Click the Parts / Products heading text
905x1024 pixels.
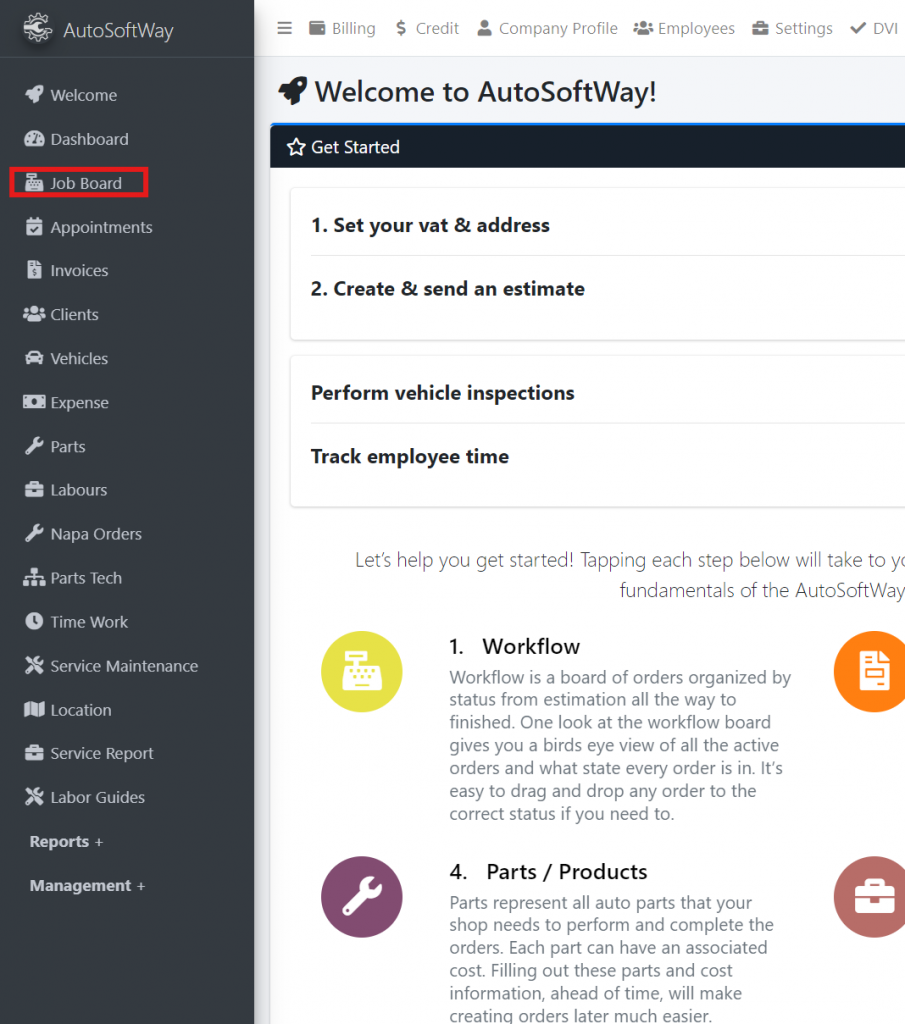point(567,872)
